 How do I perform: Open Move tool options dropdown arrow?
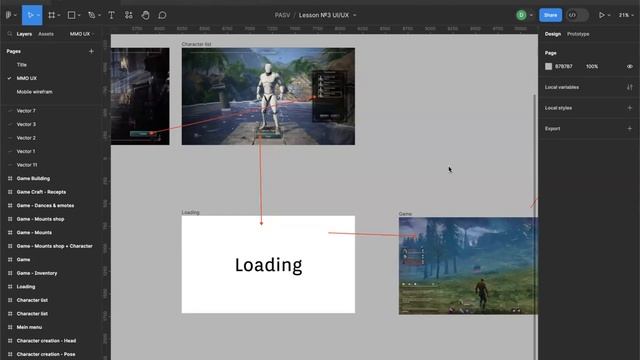coord(38,15)
